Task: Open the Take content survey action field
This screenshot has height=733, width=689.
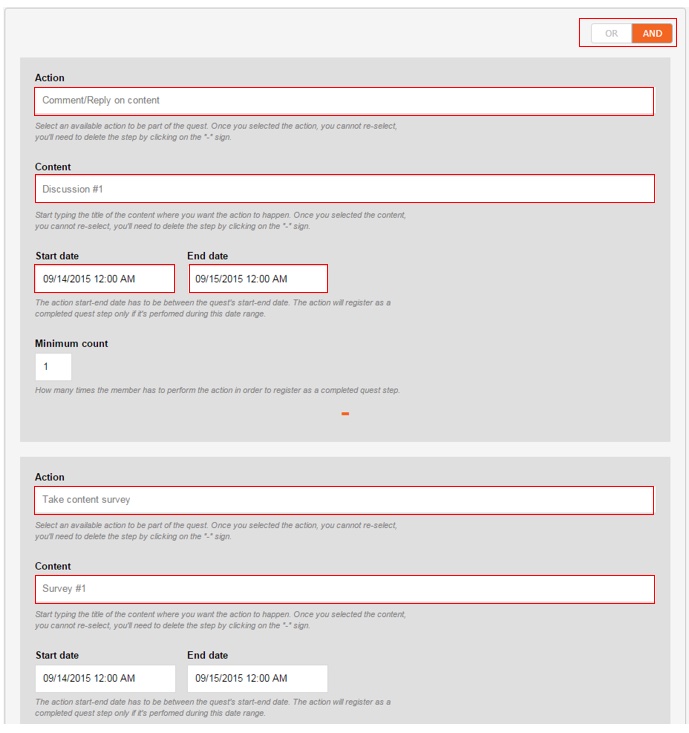Action: point(344,500)
